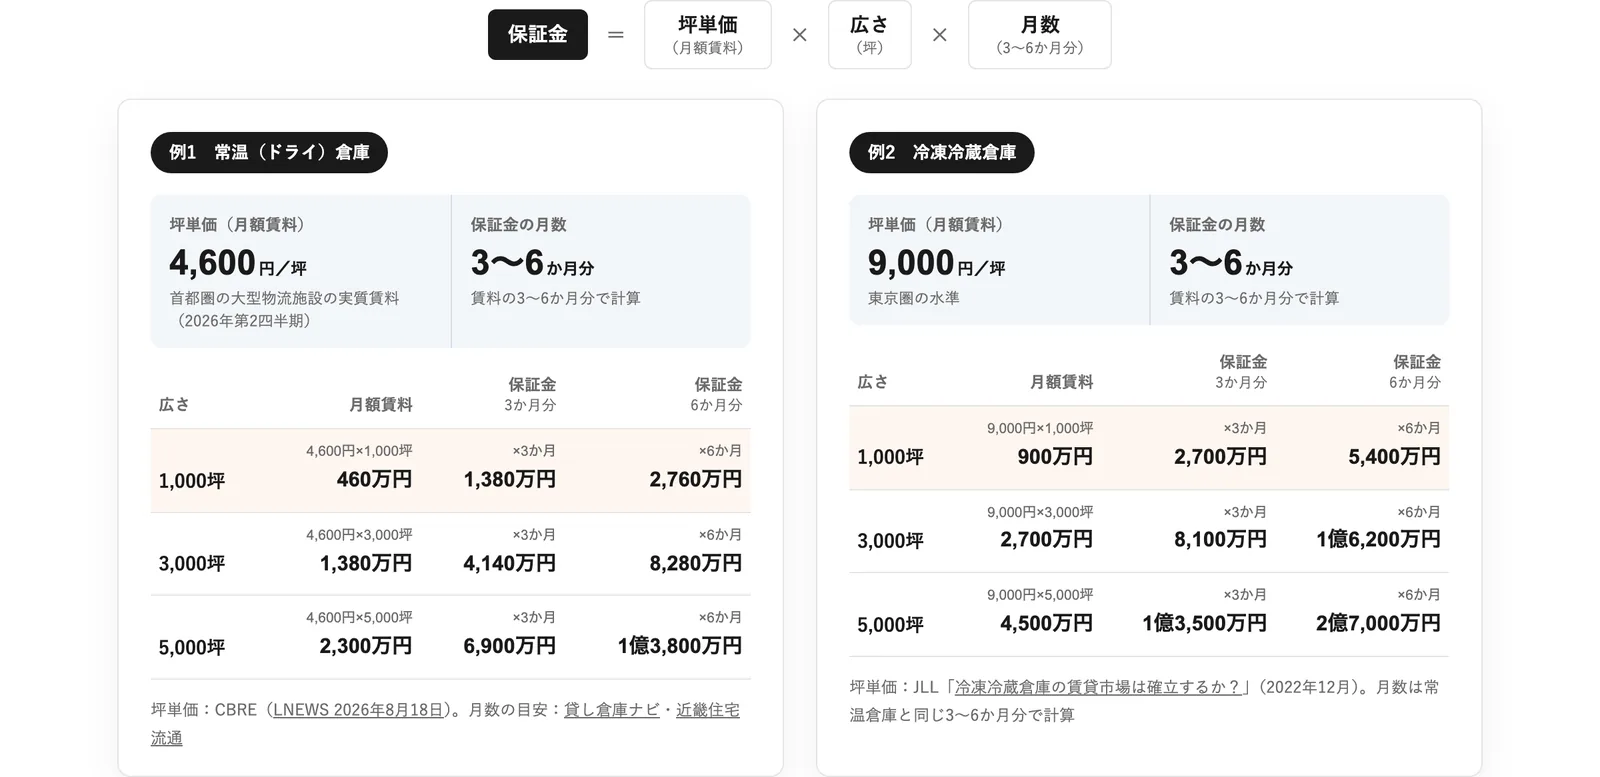Click the 8,100万円 deposit cell
This screenshot has width=1600, height=777.
coord(1221,539)
